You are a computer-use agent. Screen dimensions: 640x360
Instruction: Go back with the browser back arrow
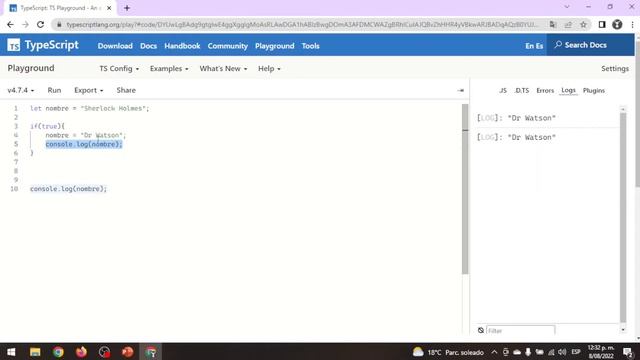[10, 24]
